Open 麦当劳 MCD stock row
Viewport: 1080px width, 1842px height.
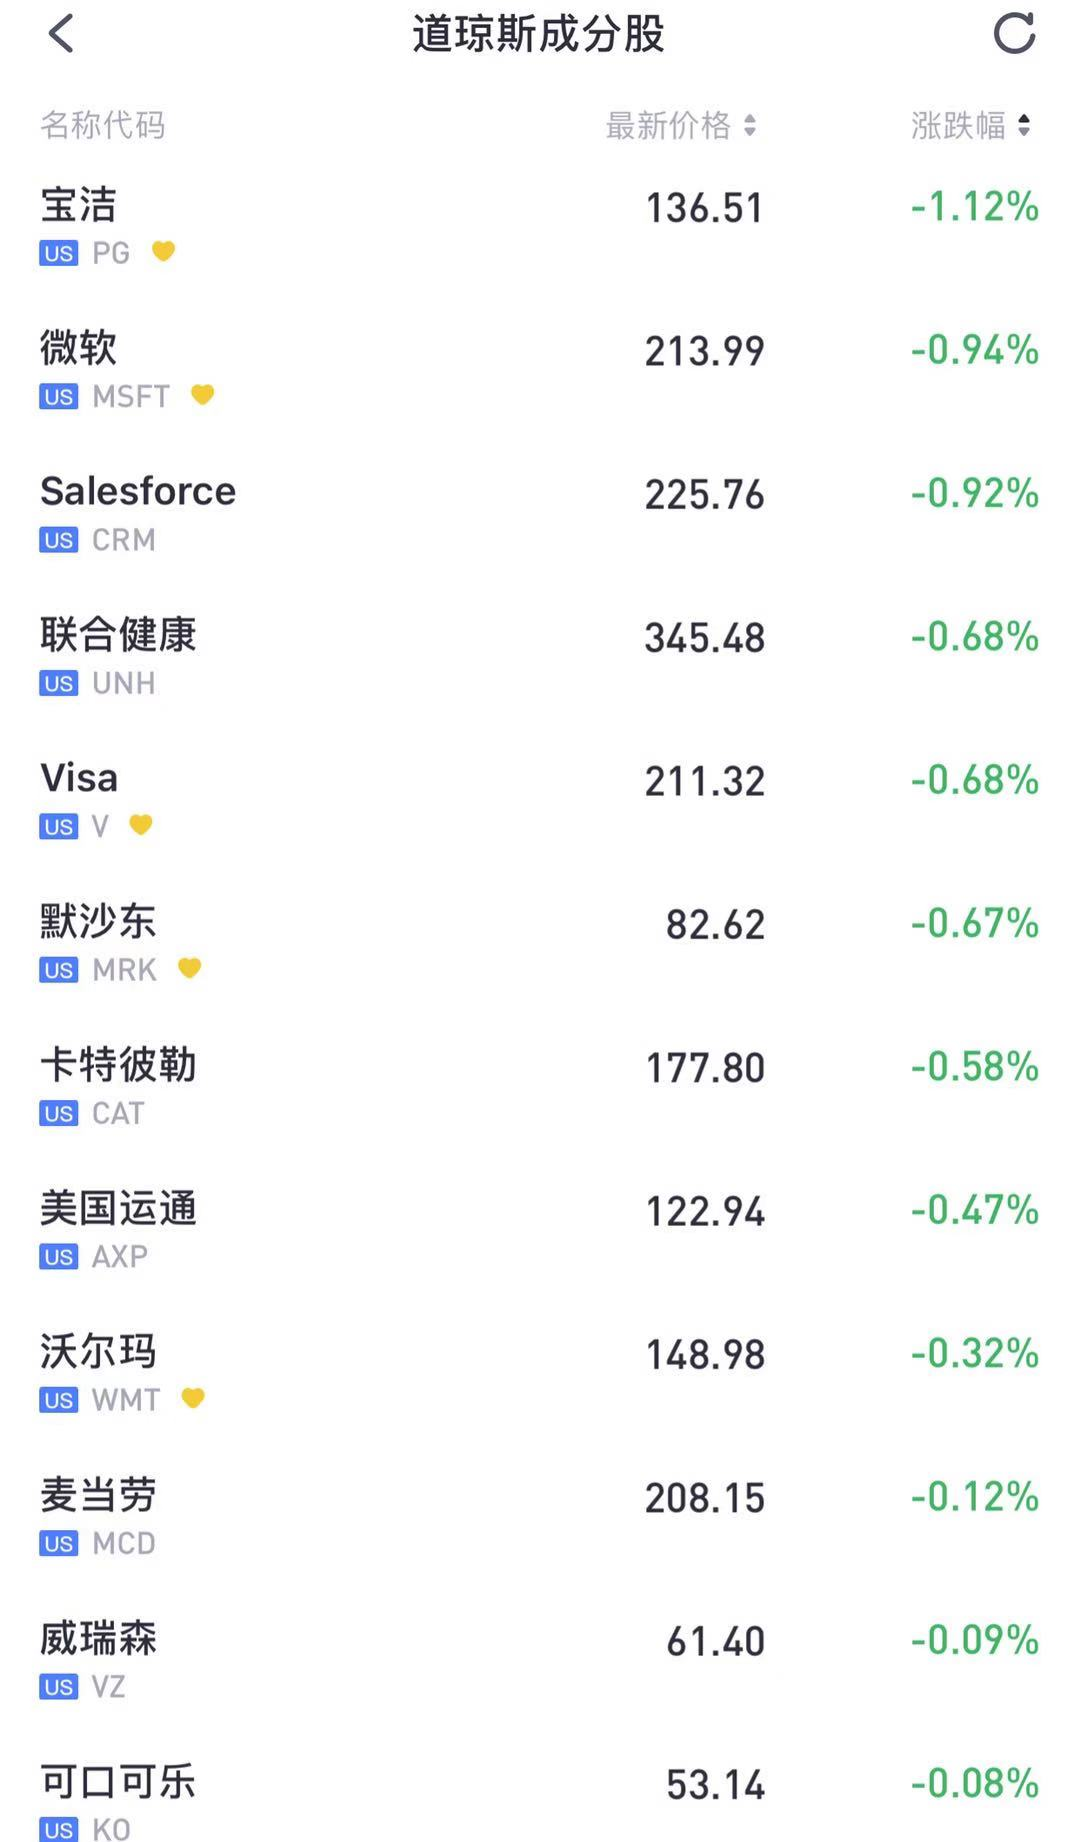(x=540, y=1517)
